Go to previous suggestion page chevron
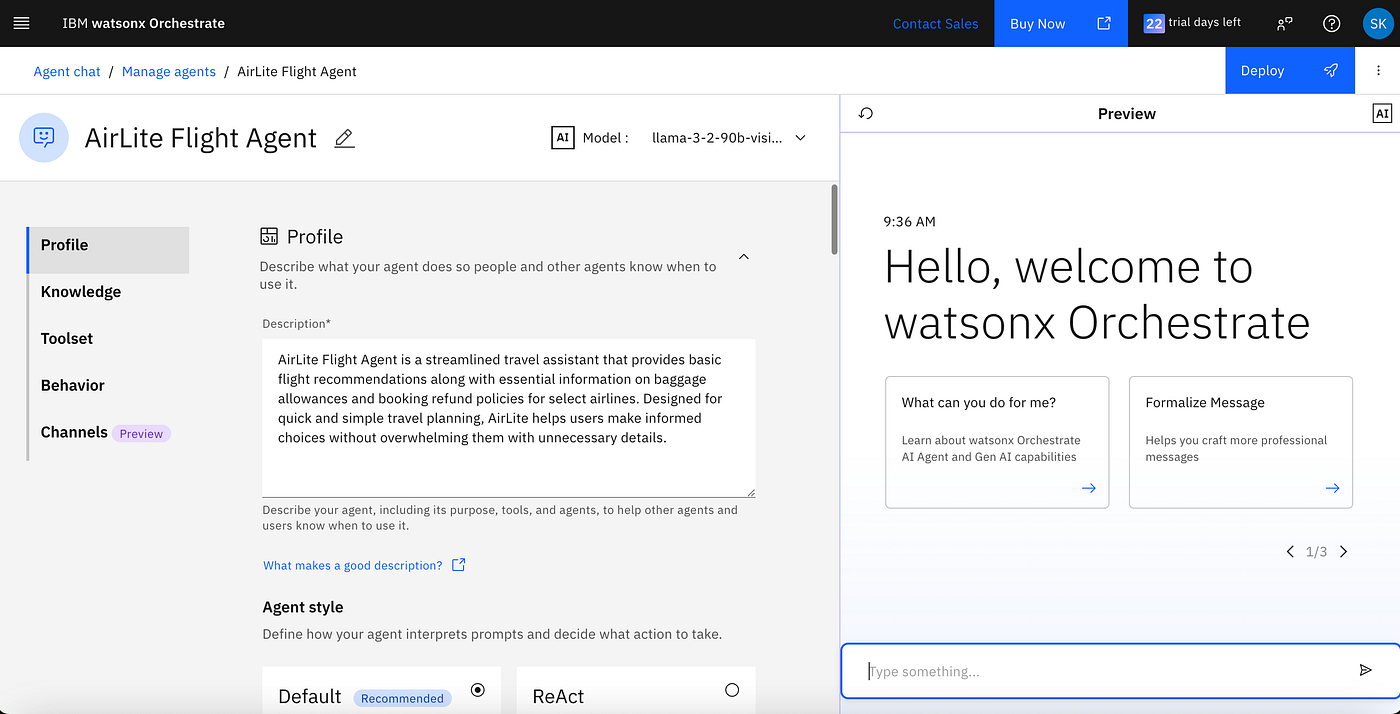Screen dimensions: 1400x714 1290,551
